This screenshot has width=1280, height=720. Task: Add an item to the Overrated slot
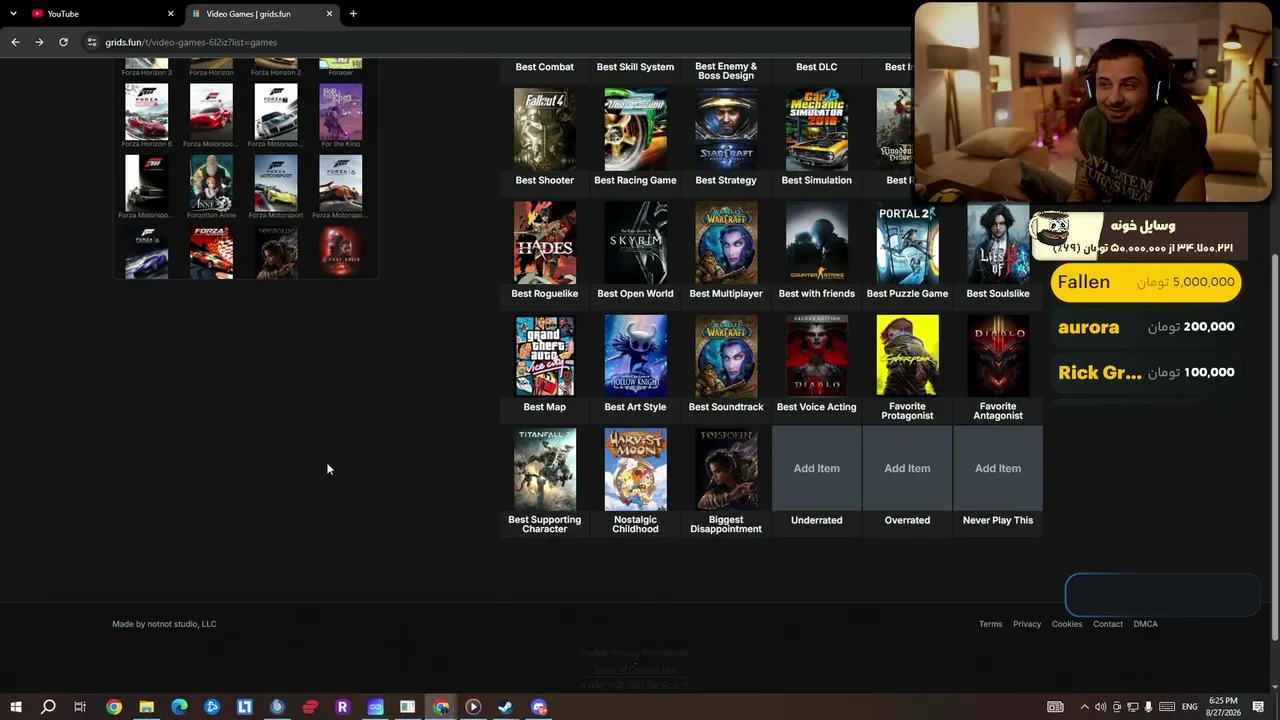[907, 468]
